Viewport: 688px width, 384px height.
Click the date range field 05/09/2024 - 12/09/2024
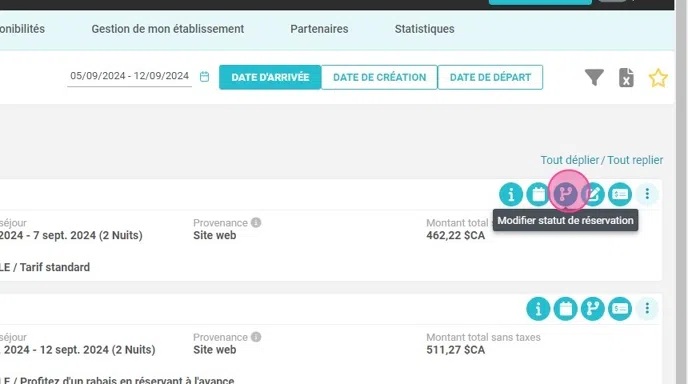pos(129,76)
